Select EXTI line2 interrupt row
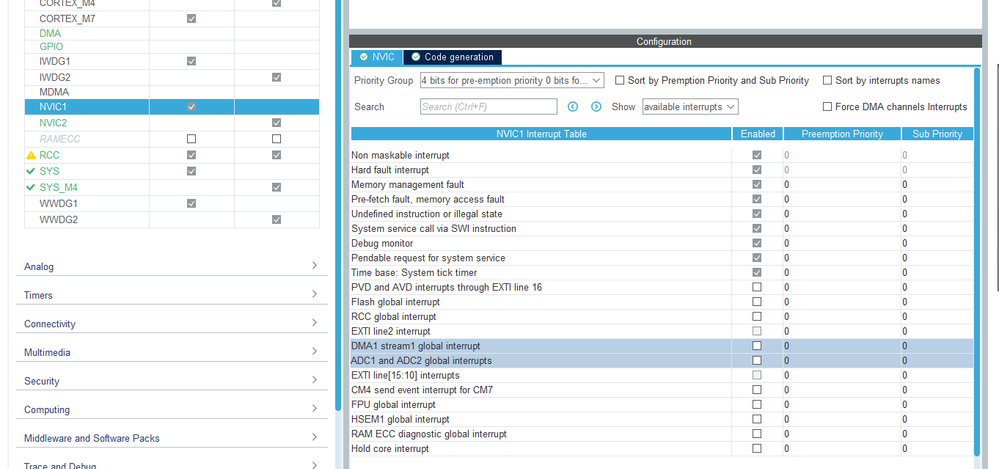Viewport: 999px width, 469px height. 662,331
